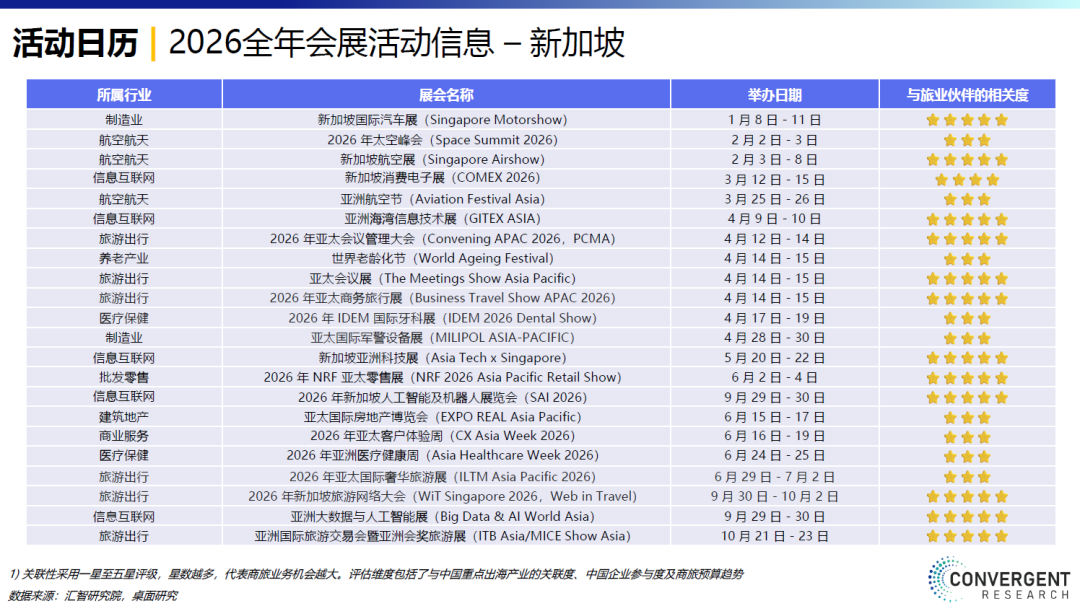Click the 建筑地产 industry cell

coord(124,417)
